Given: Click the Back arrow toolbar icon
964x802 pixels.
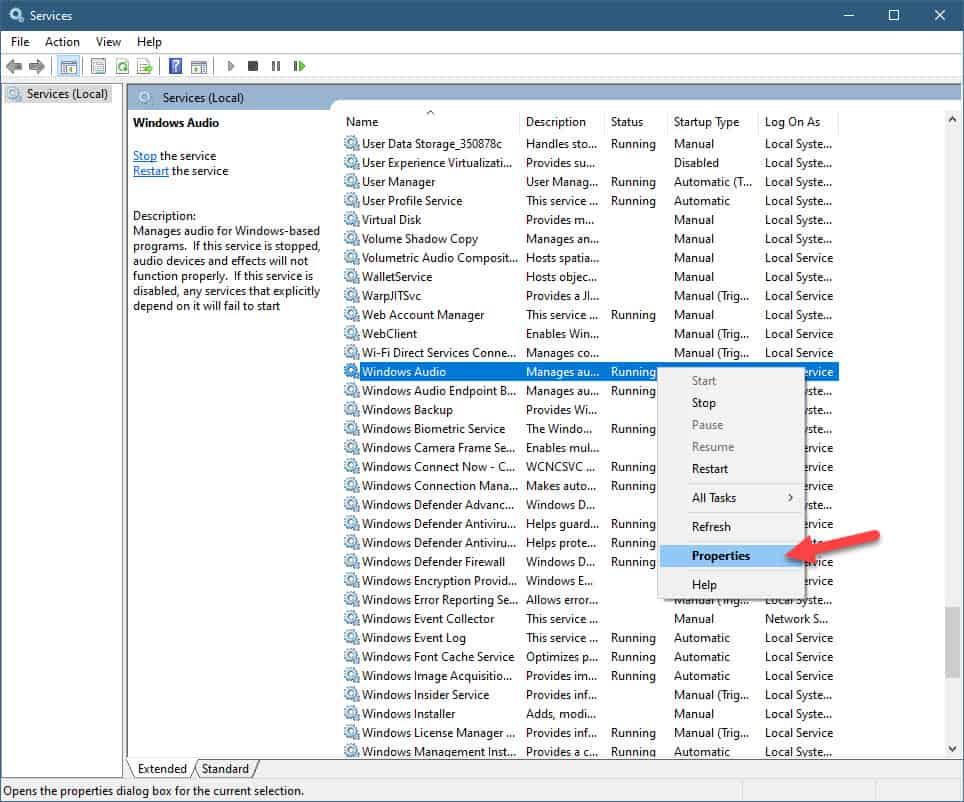Looking at the screenshot, I should [x=14, y=66].
